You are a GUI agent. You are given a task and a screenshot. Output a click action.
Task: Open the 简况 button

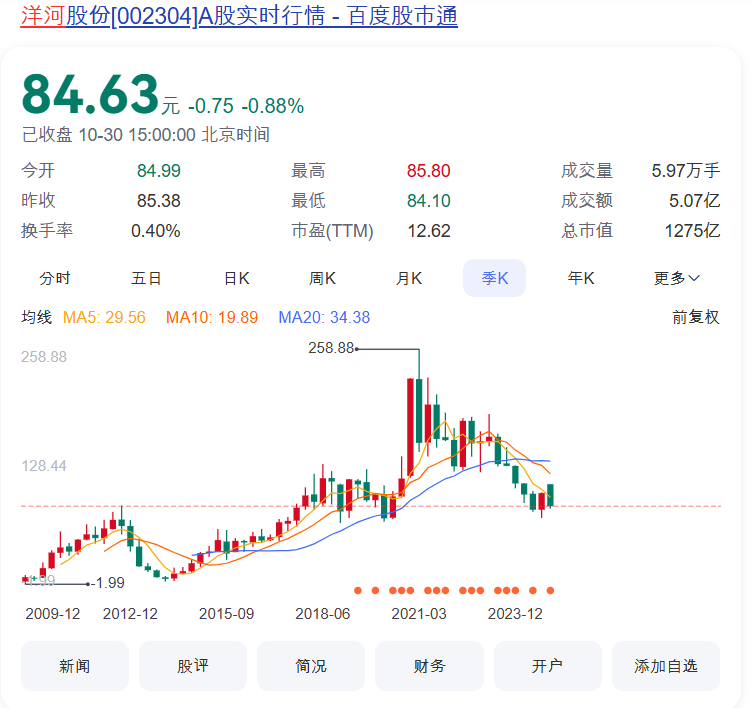(311, 666)
